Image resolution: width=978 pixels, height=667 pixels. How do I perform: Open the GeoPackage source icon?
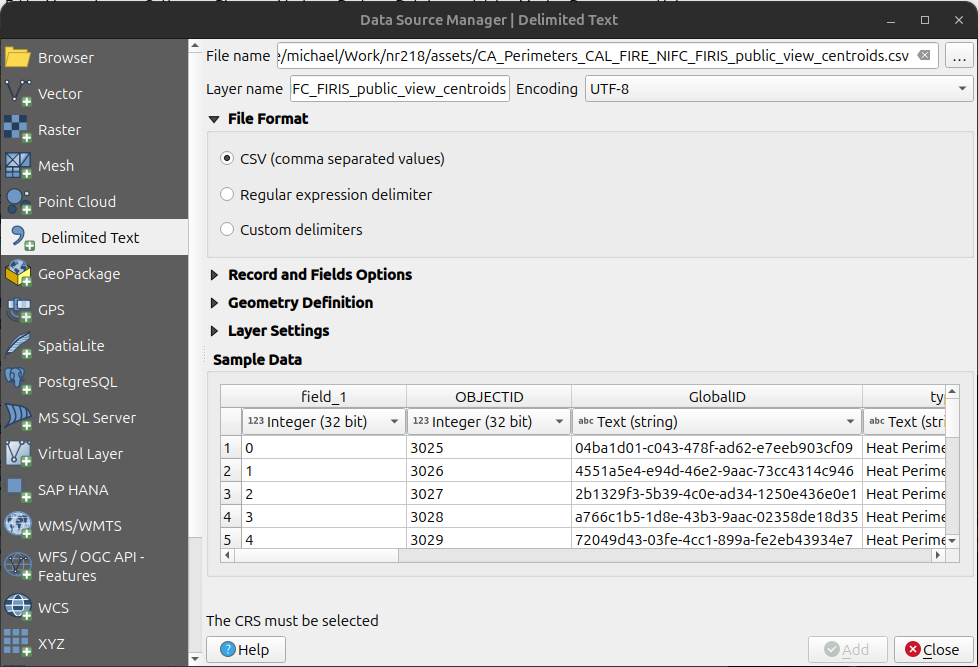[x=18, y=273]
